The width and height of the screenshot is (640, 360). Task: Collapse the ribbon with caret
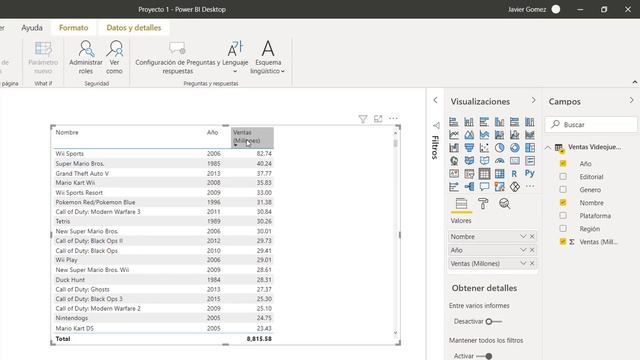(635, 82)
